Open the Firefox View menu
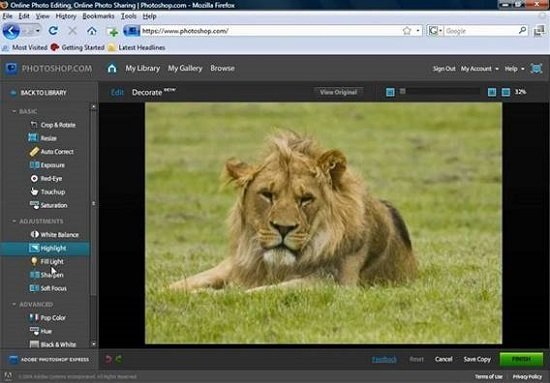This screenshot has width=550, height=383. [42, 16]
